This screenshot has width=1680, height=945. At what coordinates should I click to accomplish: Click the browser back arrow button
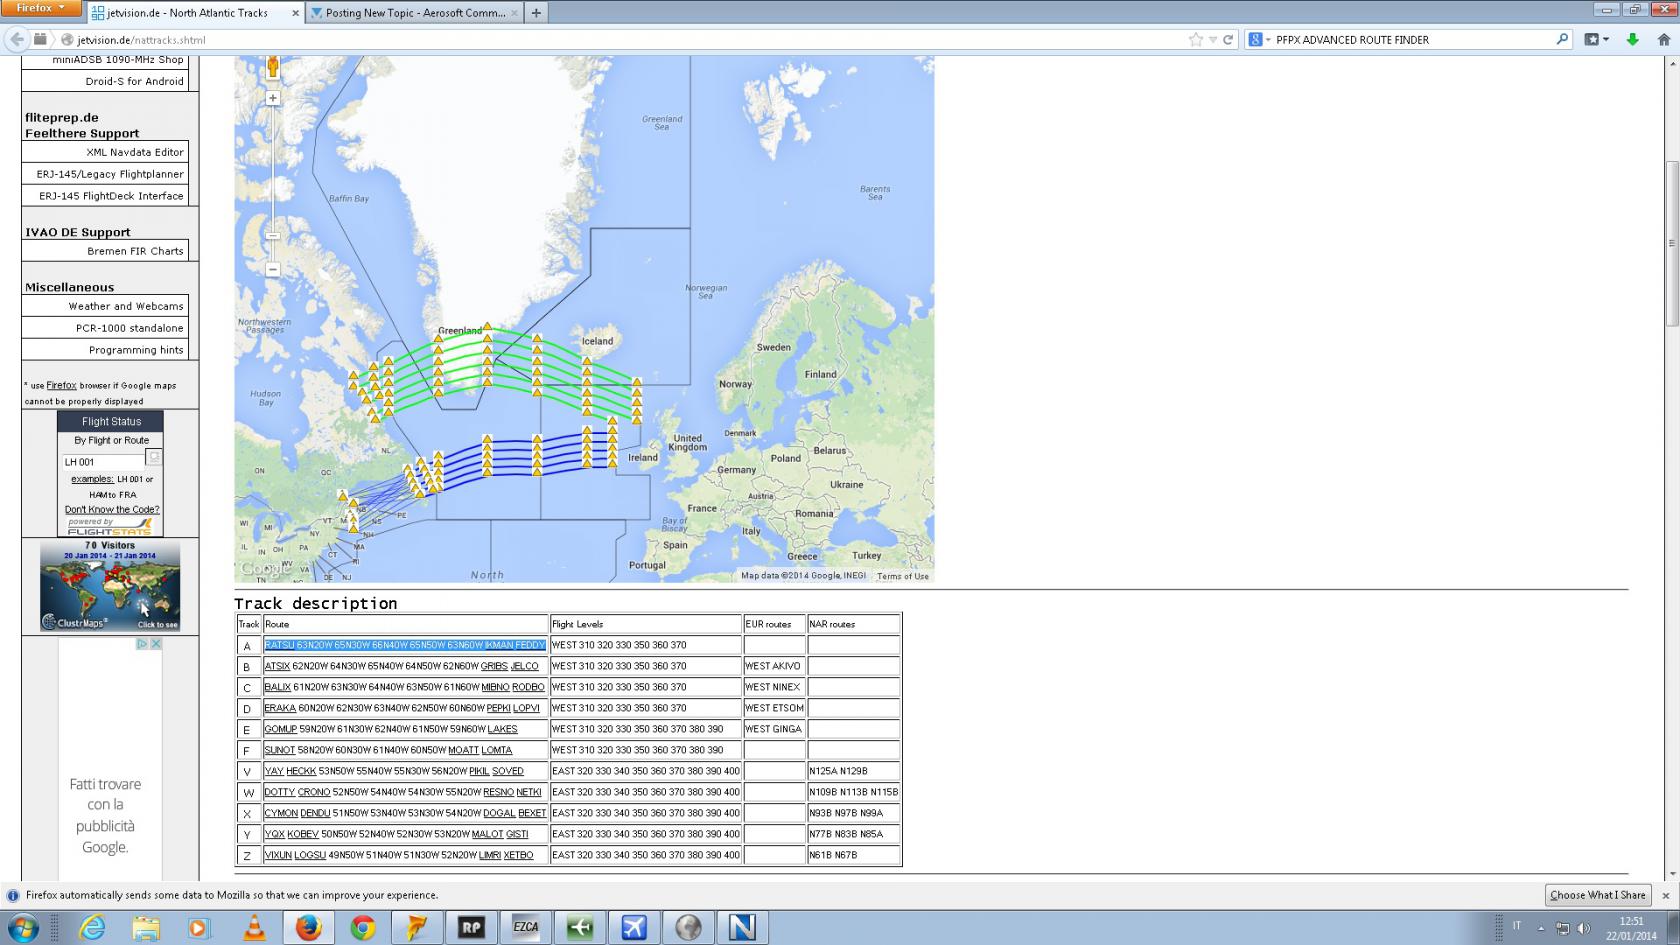[x=16, y=40]
